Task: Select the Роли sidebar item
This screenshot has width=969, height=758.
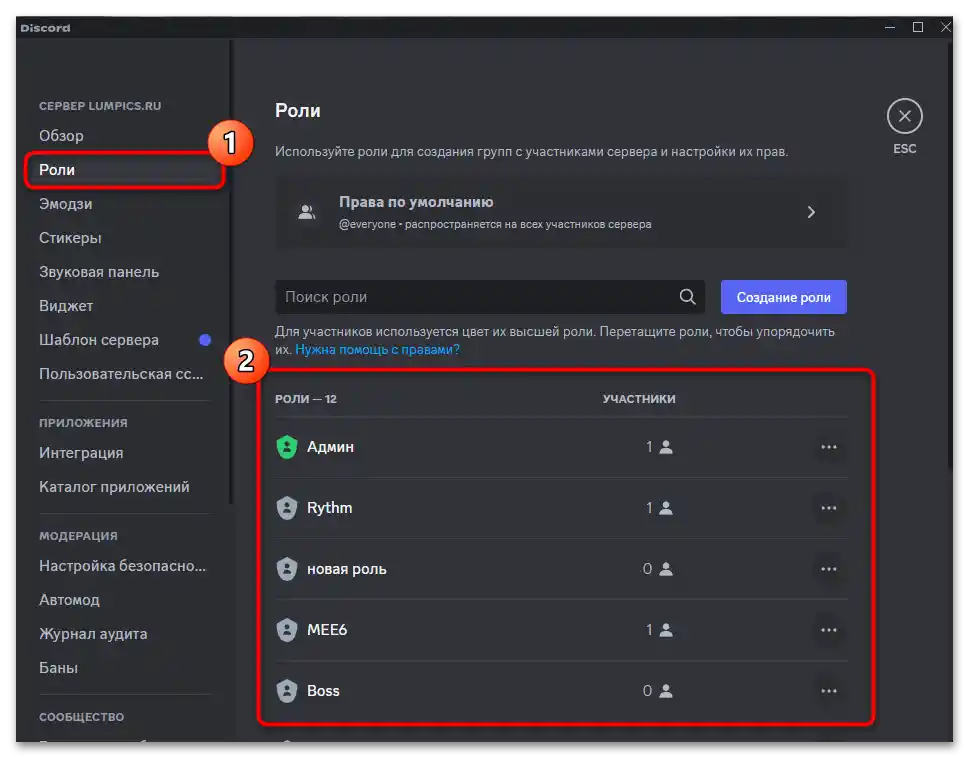Action: (x=124, y=170)
